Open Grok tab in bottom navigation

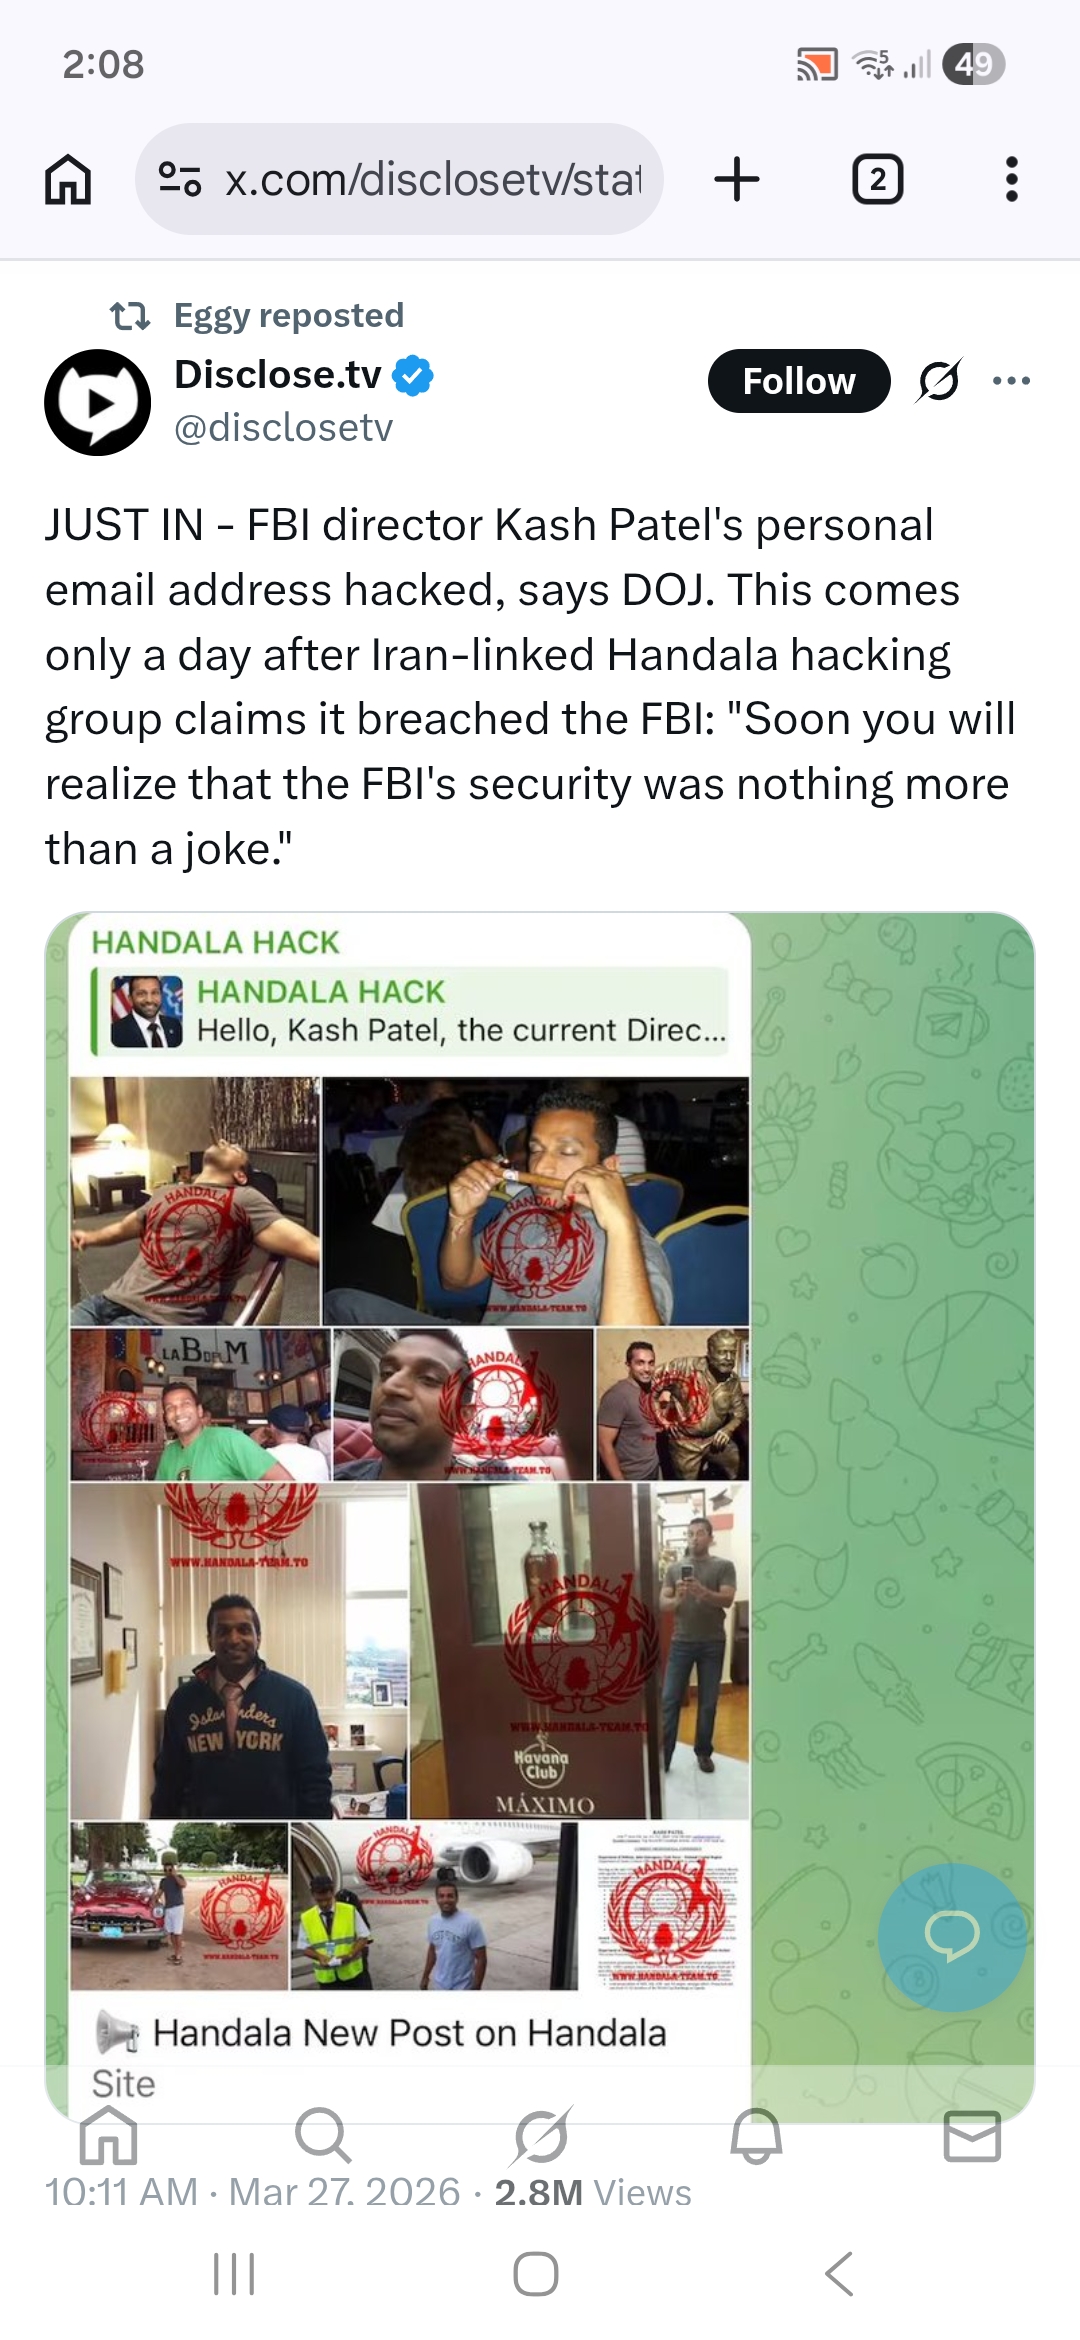[541, 2134]
